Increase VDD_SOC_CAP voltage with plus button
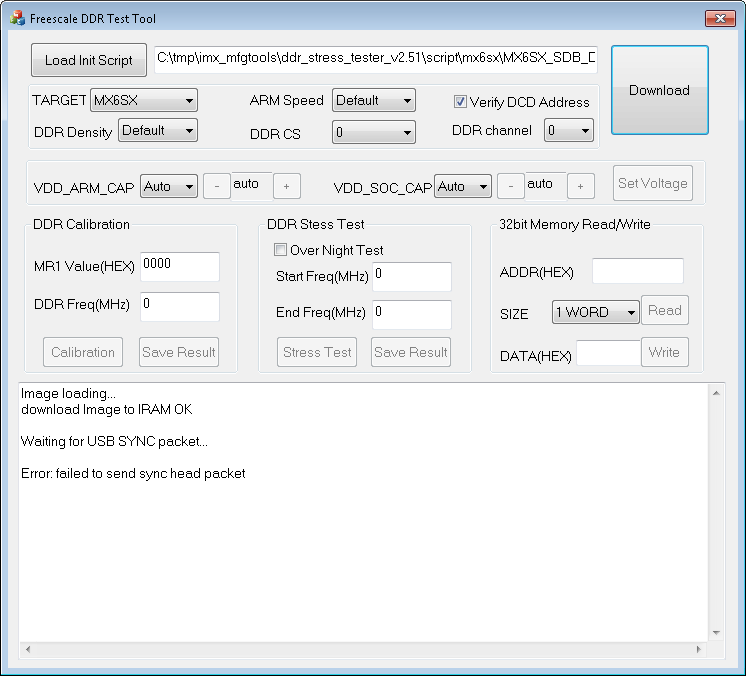This screenshot has height=676, width=746. pos(580,186)
